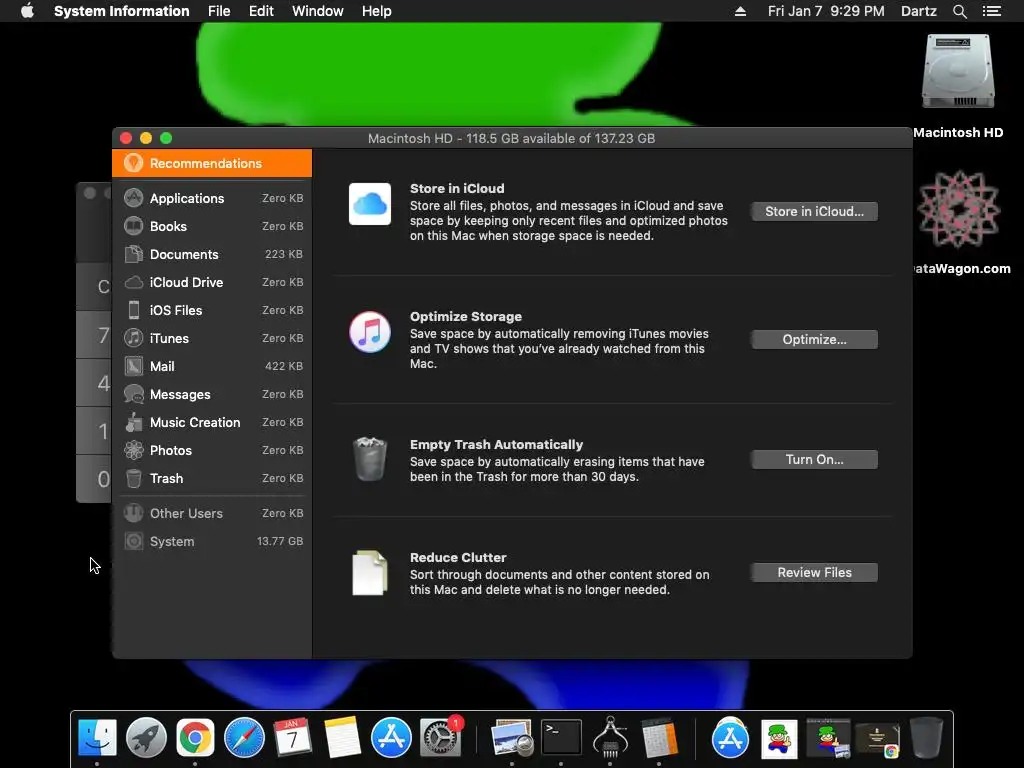Viewport: 1024px width, 768px height.
Task: Click the Photos flower icon
Action: (134, 450)
